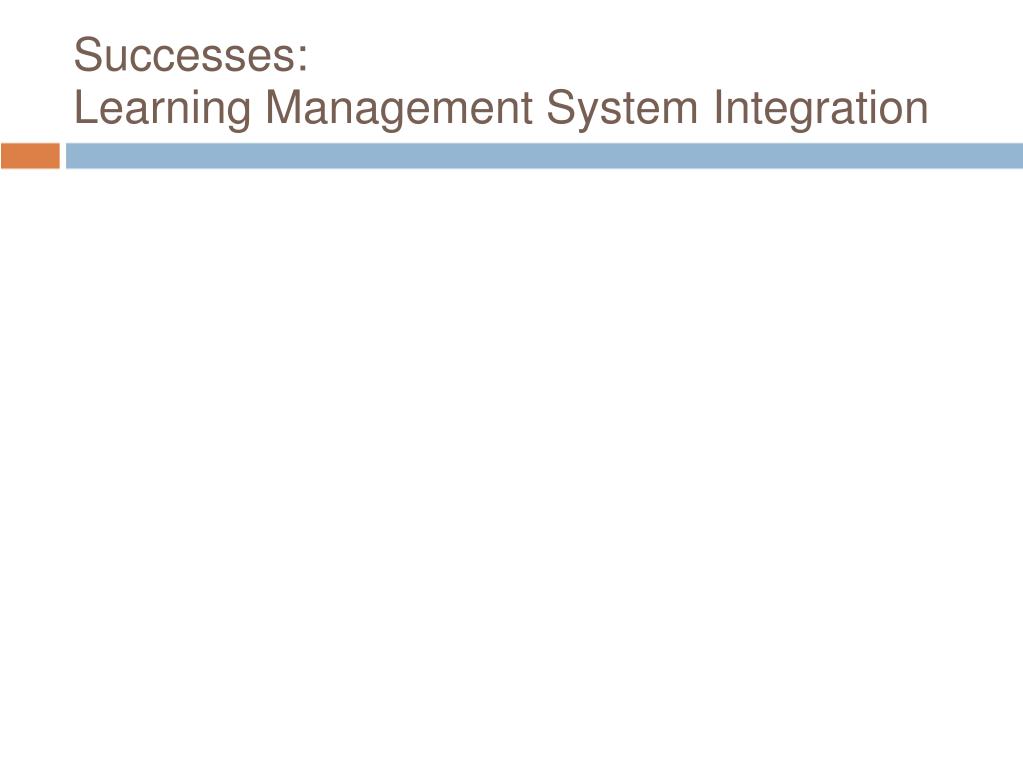Click the word "Successes:" in the title

(191, 55)
